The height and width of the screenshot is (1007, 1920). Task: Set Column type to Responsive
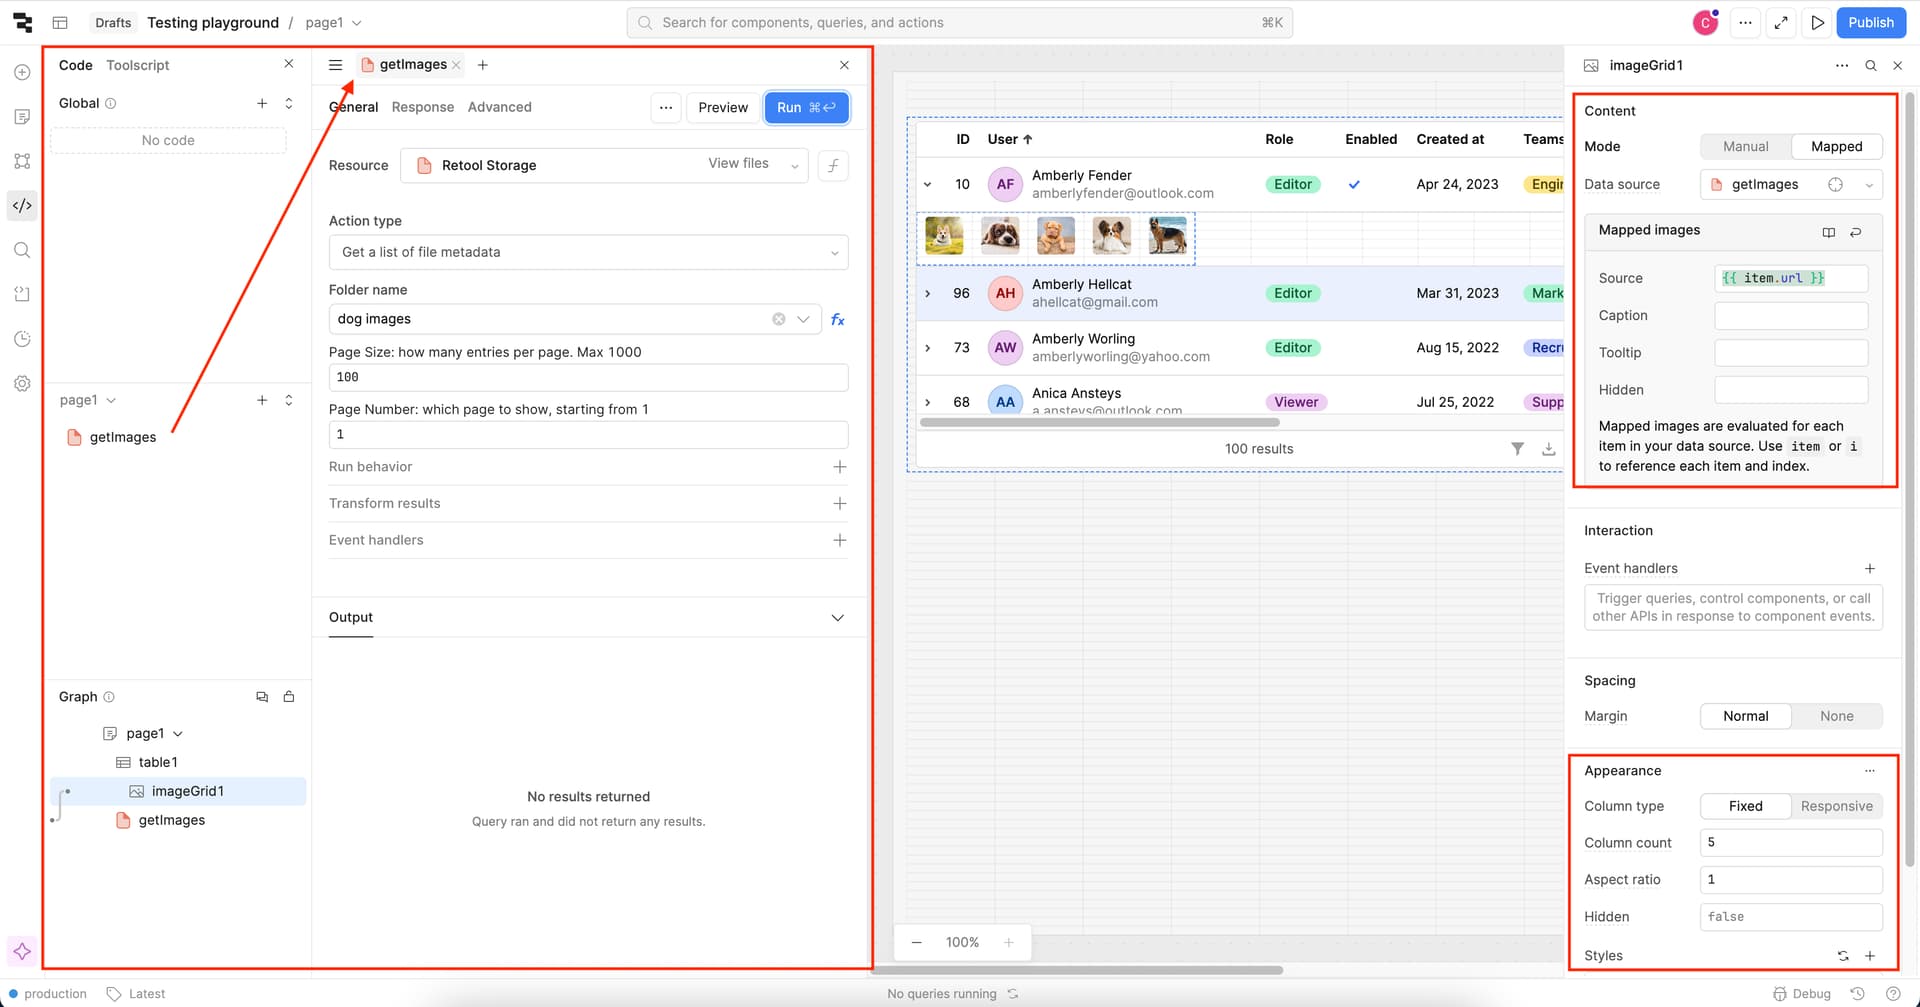1836,806
